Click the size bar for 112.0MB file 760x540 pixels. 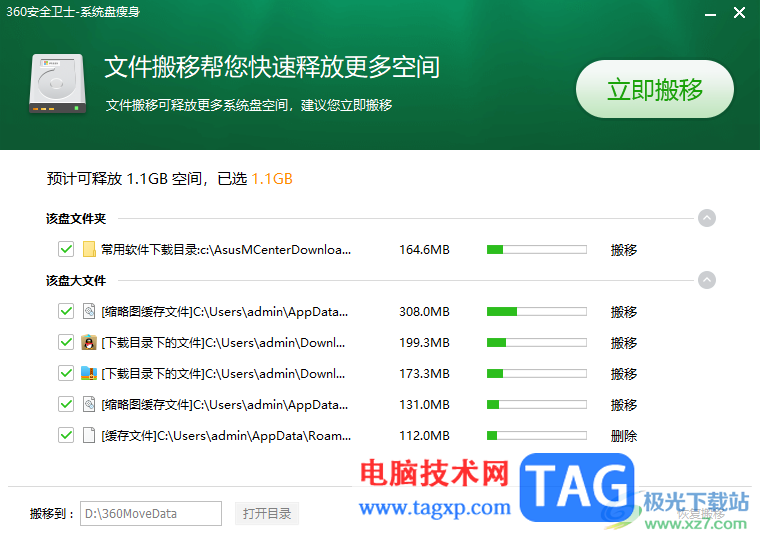[537, 436]
